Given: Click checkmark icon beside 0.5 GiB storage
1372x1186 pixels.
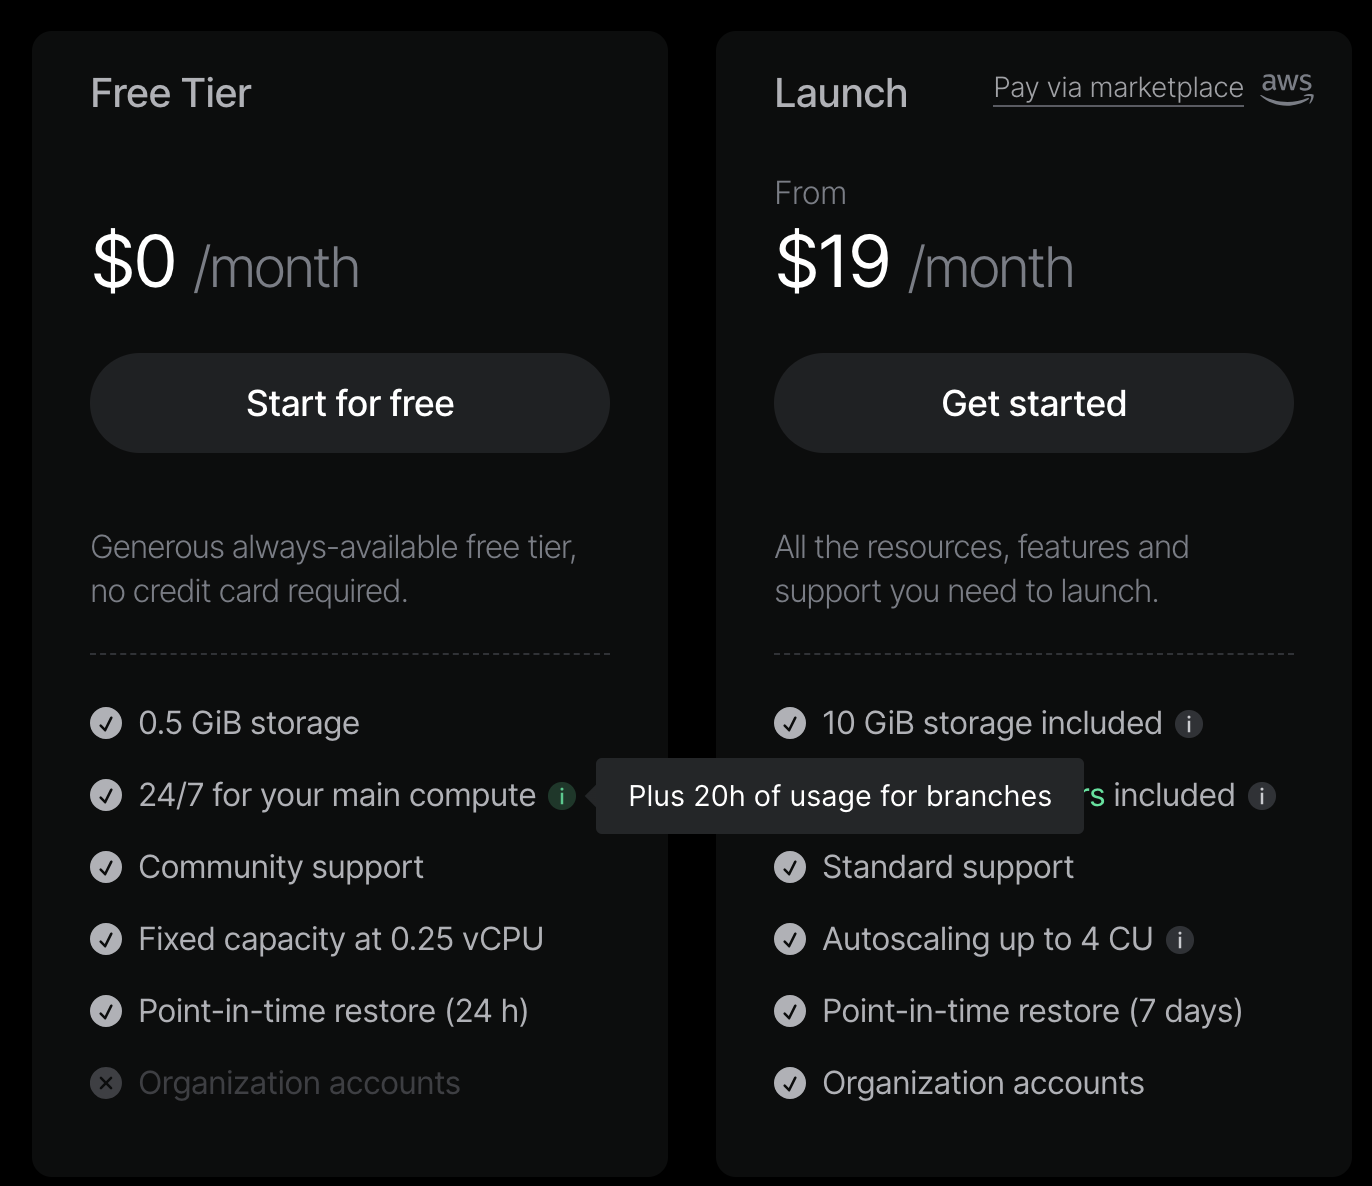Looking at the screenshot, I should (106, 723).
